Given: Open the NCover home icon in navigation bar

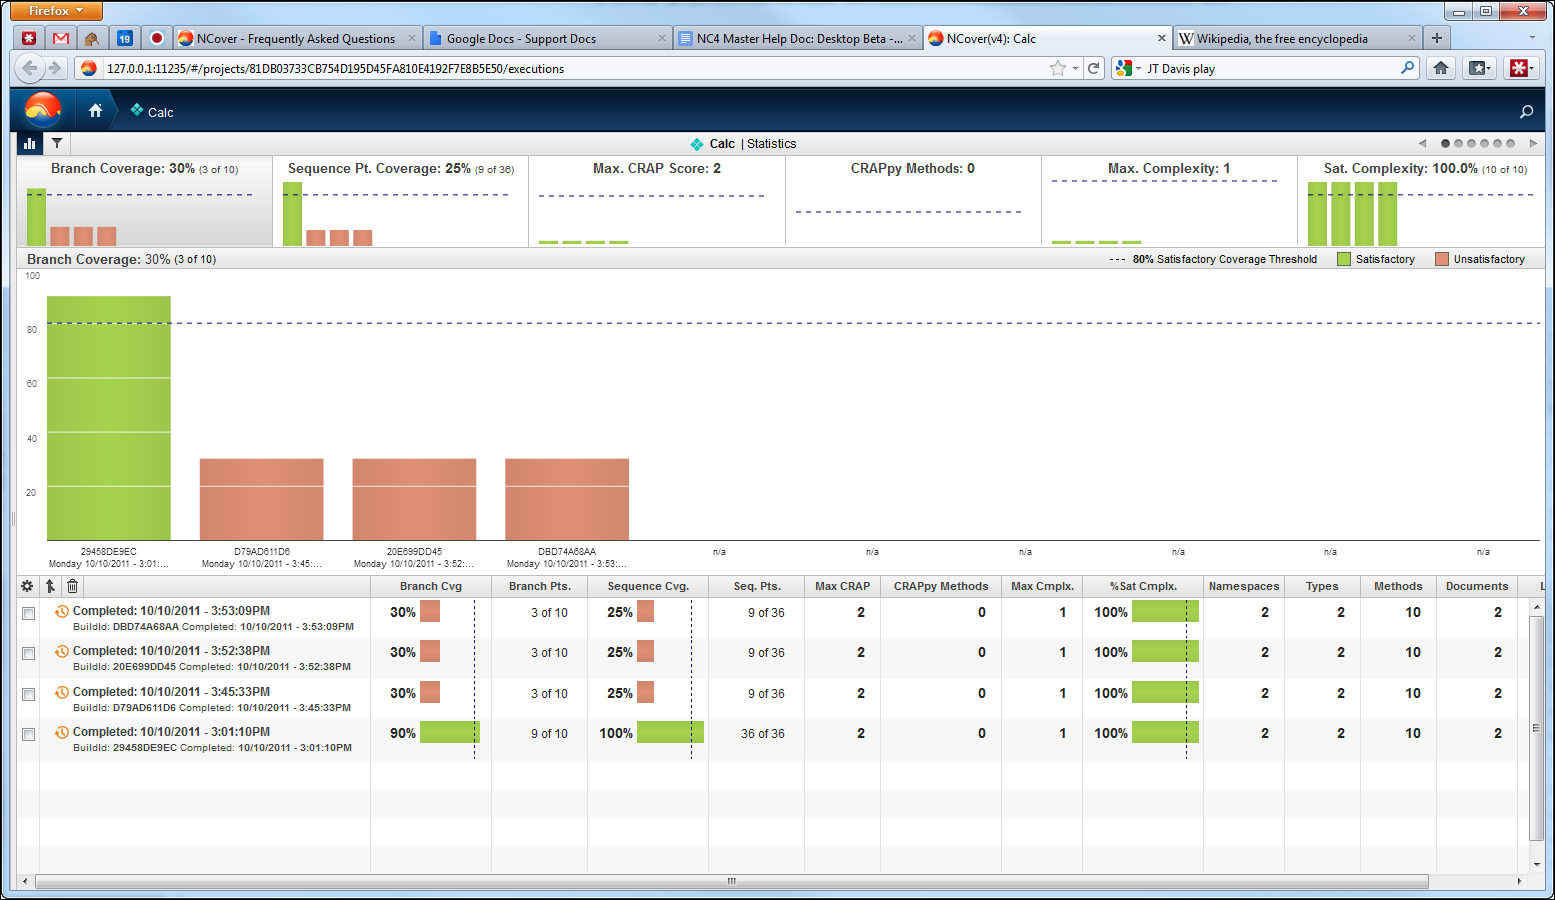Looking at the screenshot, I should tap(95, 111).
